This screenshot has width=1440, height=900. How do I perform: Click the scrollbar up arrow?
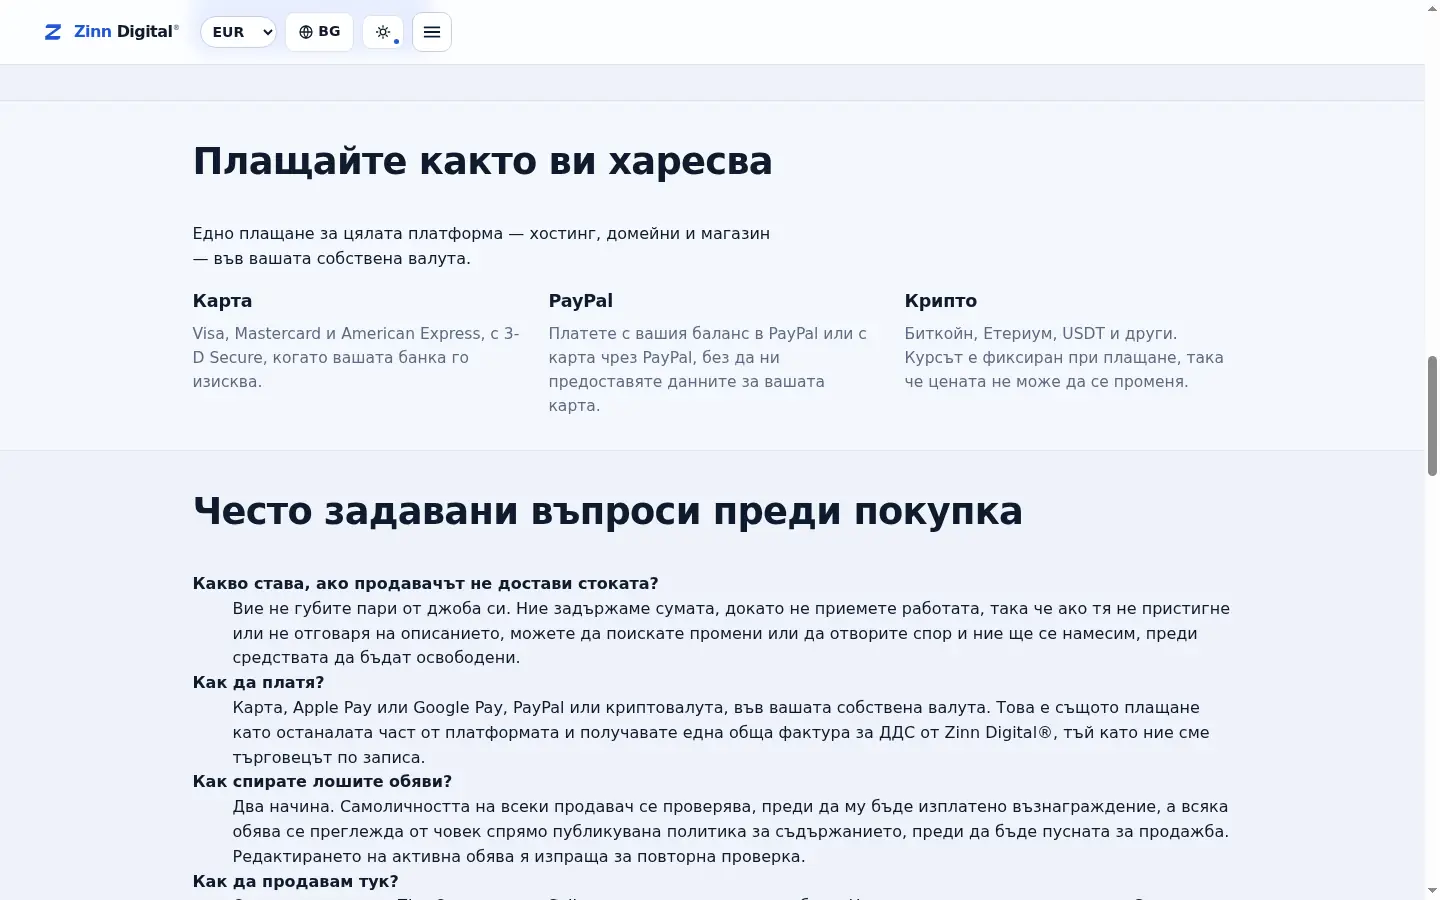[1432, 8]
